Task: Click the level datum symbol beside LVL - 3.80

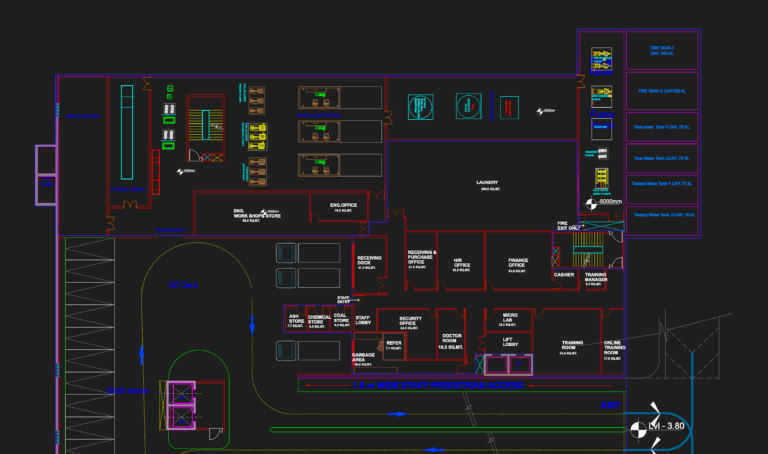Action: 638,430
